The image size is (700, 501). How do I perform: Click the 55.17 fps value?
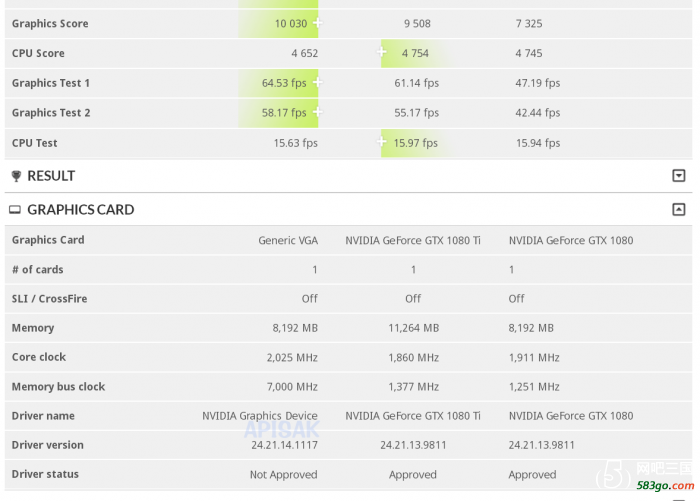click(417, 113)
